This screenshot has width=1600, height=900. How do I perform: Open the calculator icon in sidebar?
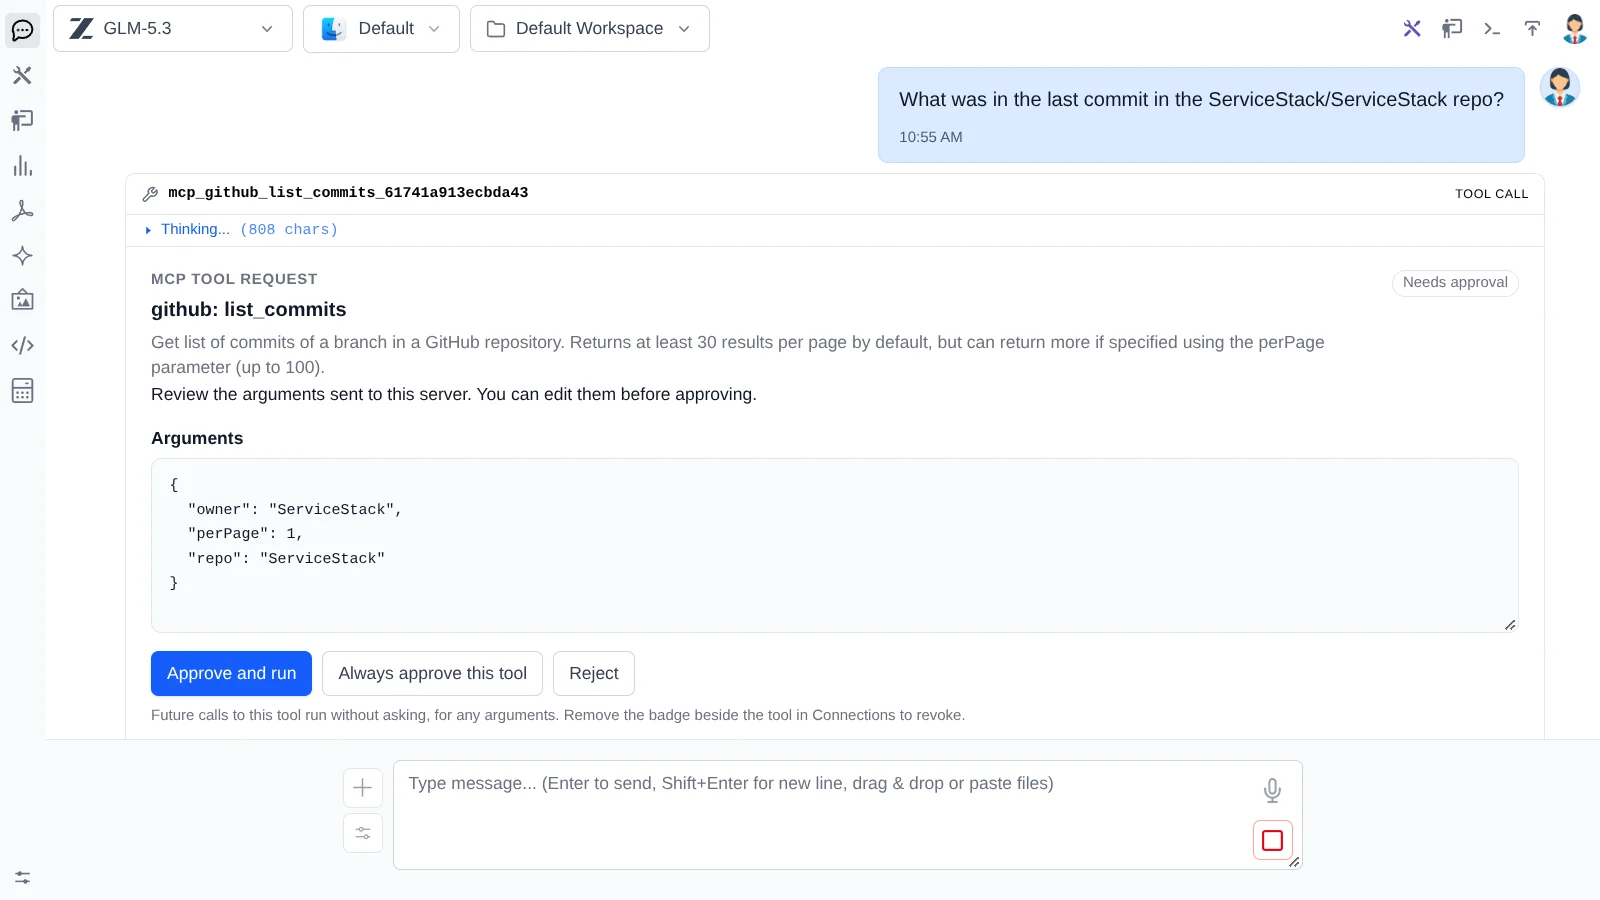click(22, 390)
